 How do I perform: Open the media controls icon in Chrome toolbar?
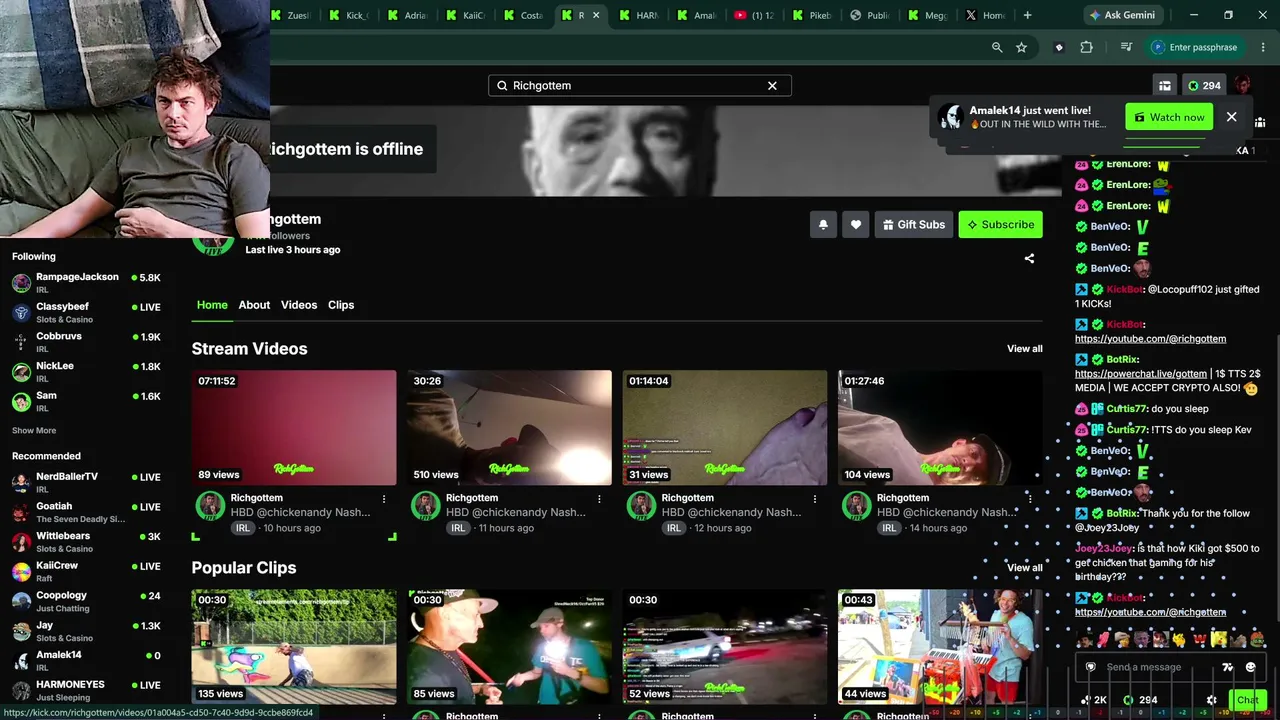1126,47
